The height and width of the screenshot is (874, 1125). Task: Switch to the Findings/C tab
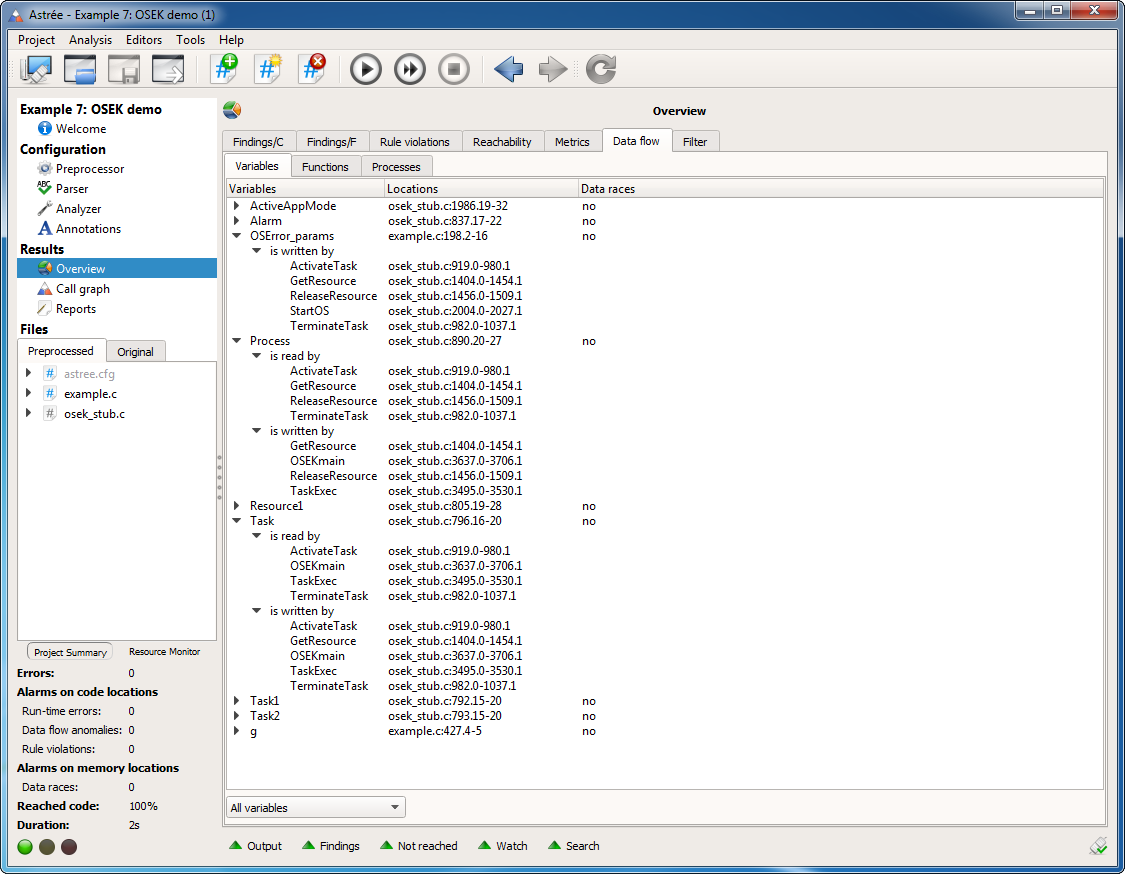[258, 142]
